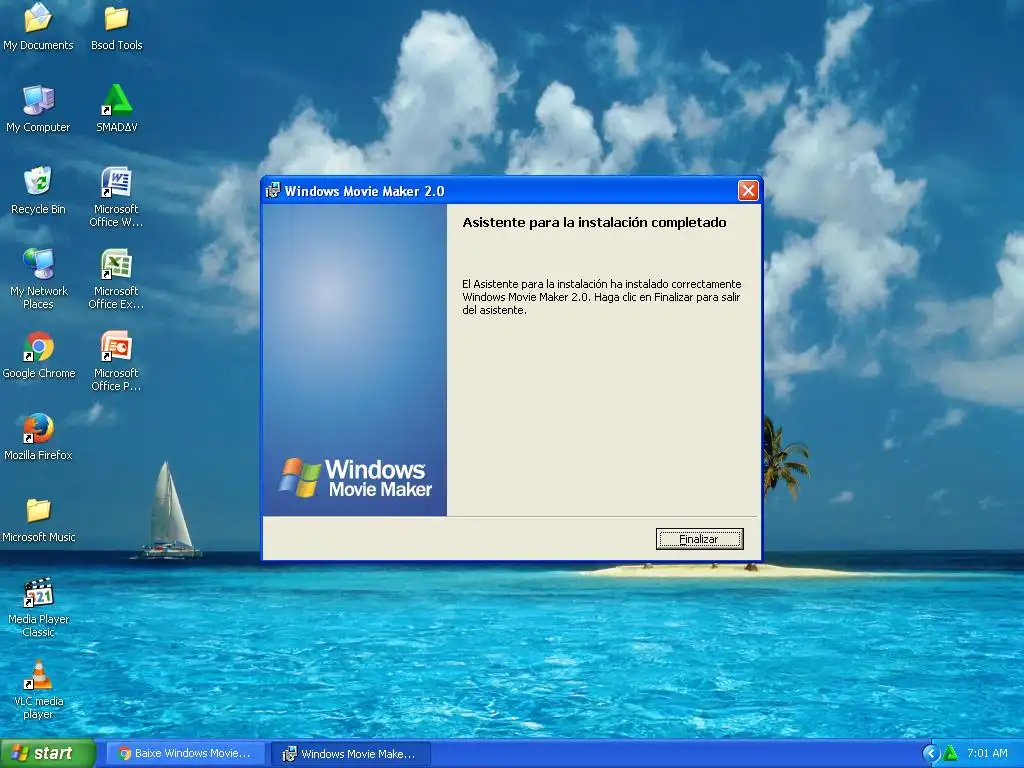Screen dimensions: 1024x768
Task: Click the installer icon in dialog title bar
Action: [x=273, y=191]
